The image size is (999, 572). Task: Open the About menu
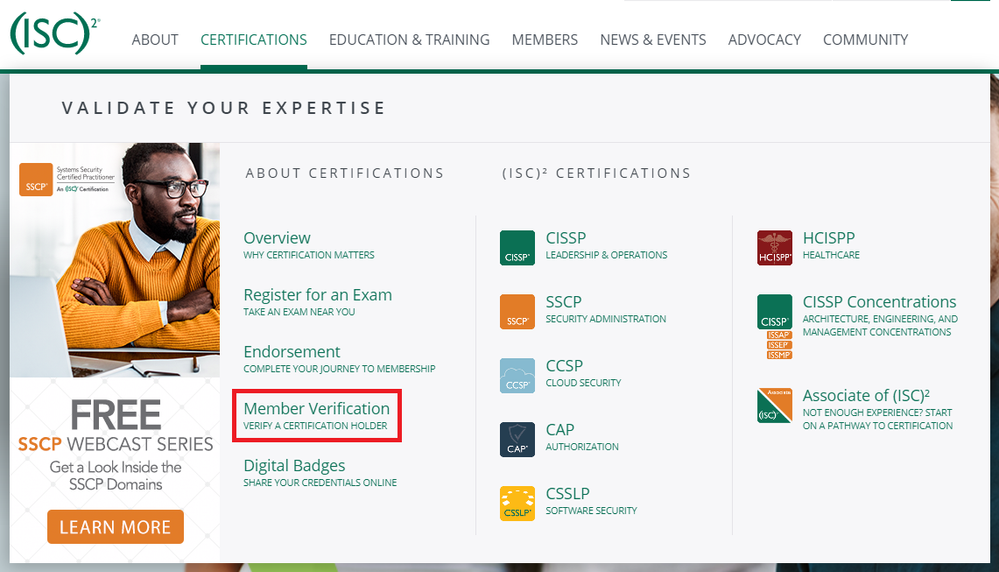coord(155,40)
